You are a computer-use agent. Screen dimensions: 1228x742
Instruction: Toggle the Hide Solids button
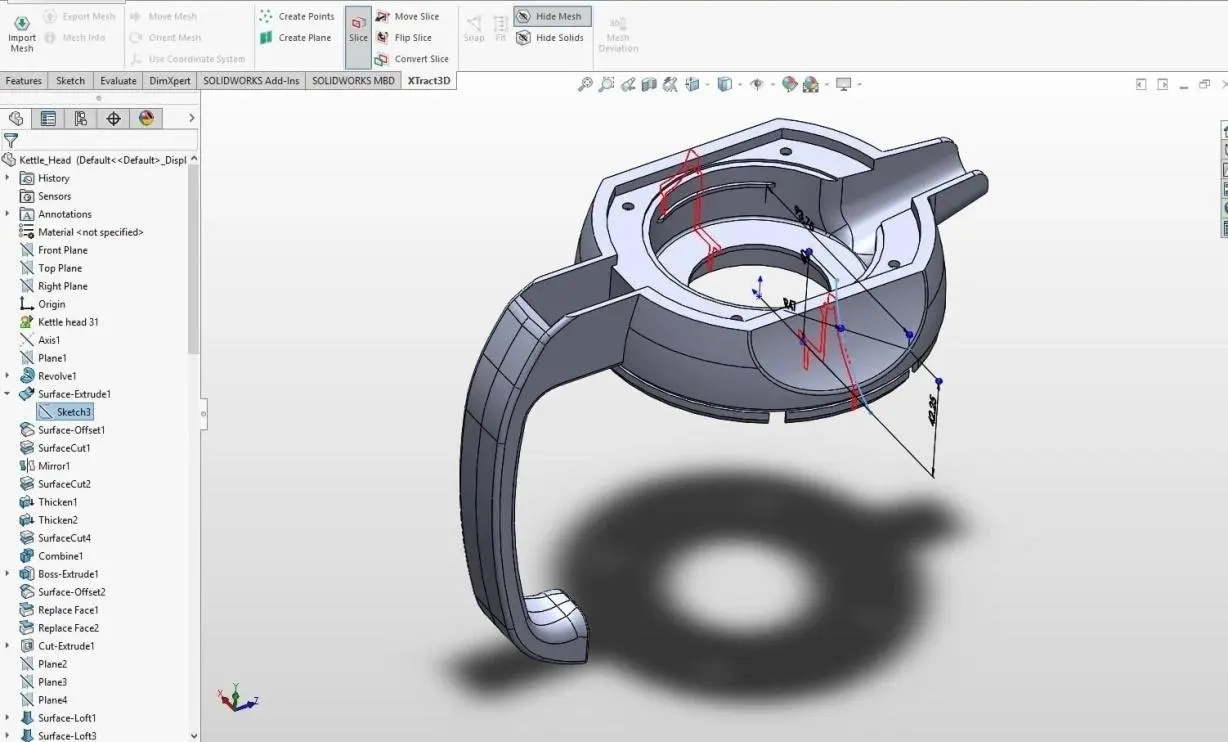click(x=551, y=38)
